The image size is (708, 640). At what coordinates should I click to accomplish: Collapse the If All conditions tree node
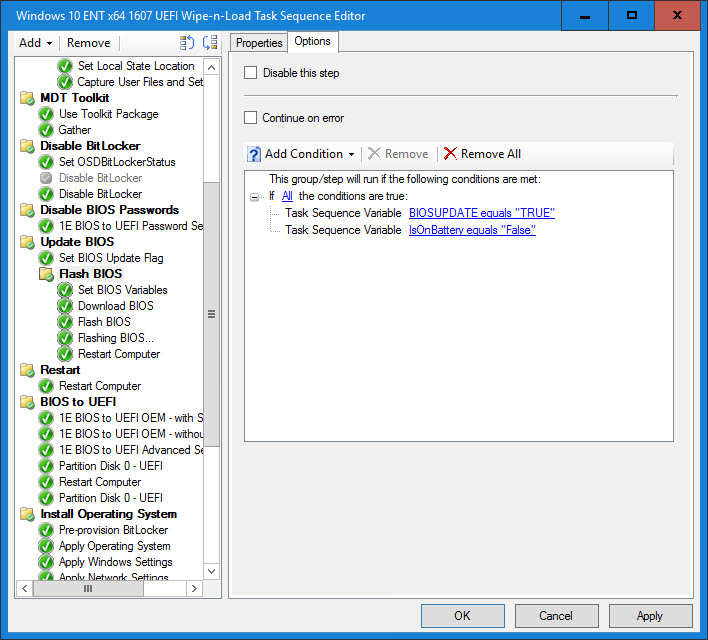click(255, 197)
